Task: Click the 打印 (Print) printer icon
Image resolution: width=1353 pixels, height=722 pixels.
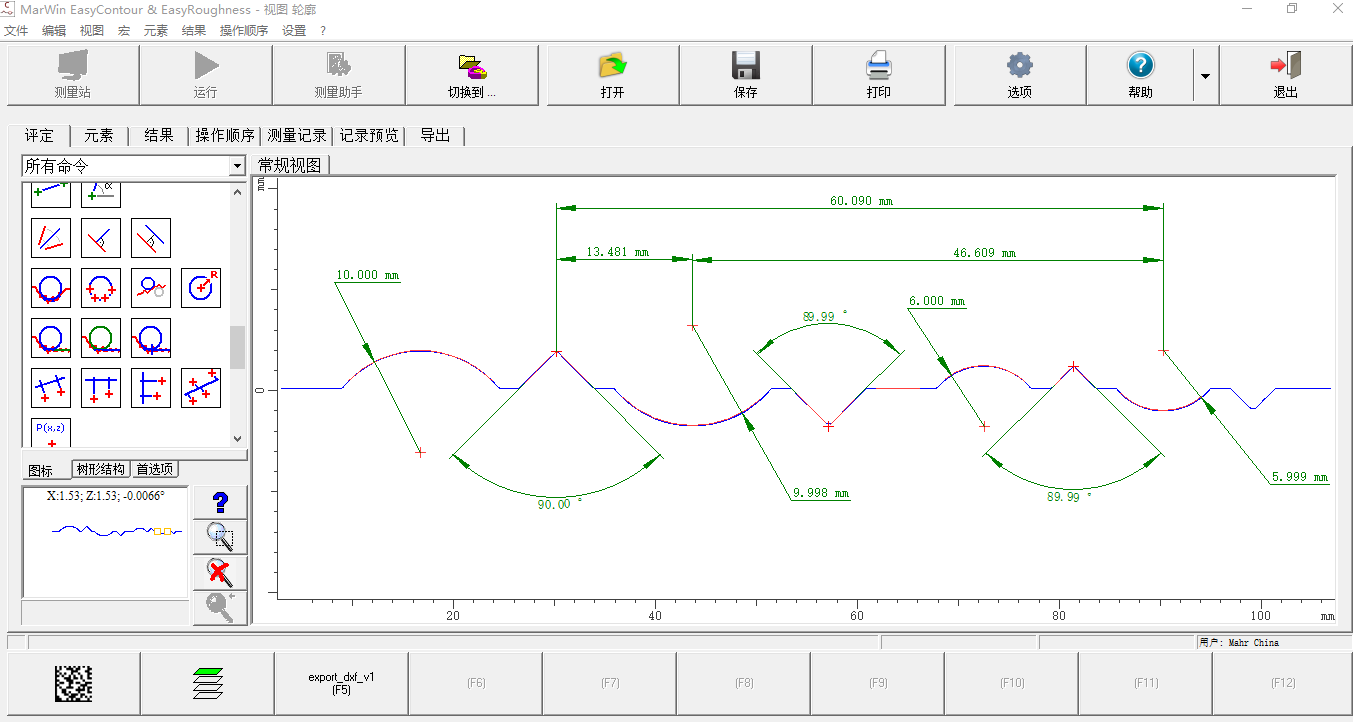Action: click(x=878, y=67)
